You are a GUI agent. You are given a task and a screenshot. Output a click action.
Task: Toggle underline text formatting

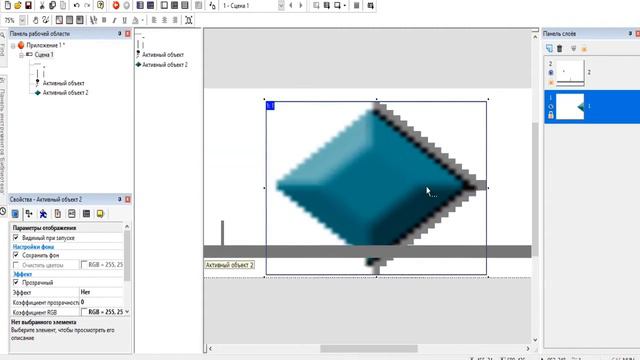click(124, 20)
